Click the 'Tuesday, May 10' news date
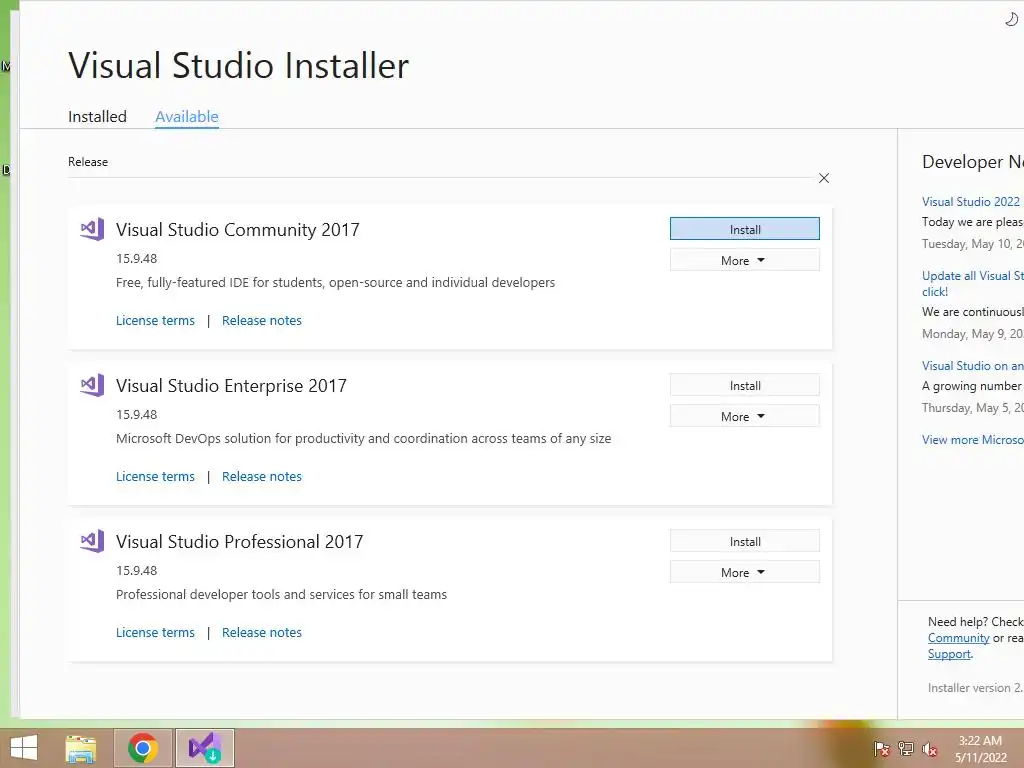 click(972, 244)
